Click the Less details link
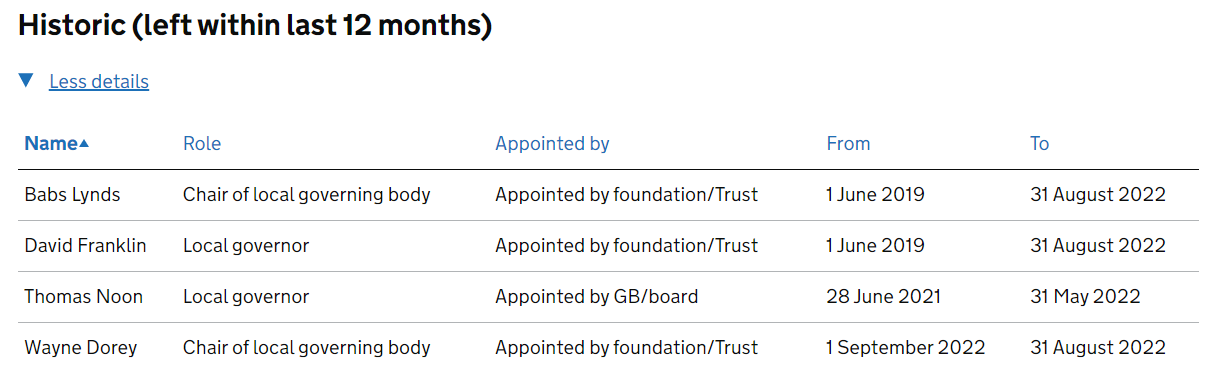The image size is (1217, 390). (99, 82)
